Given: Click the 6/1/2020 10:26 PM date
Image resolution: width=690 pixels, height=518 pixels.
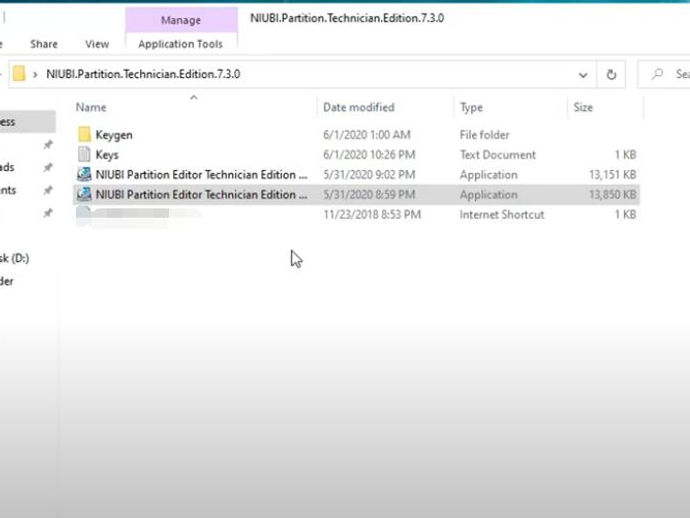Looking at the screenshot, I should click(369, 154).
